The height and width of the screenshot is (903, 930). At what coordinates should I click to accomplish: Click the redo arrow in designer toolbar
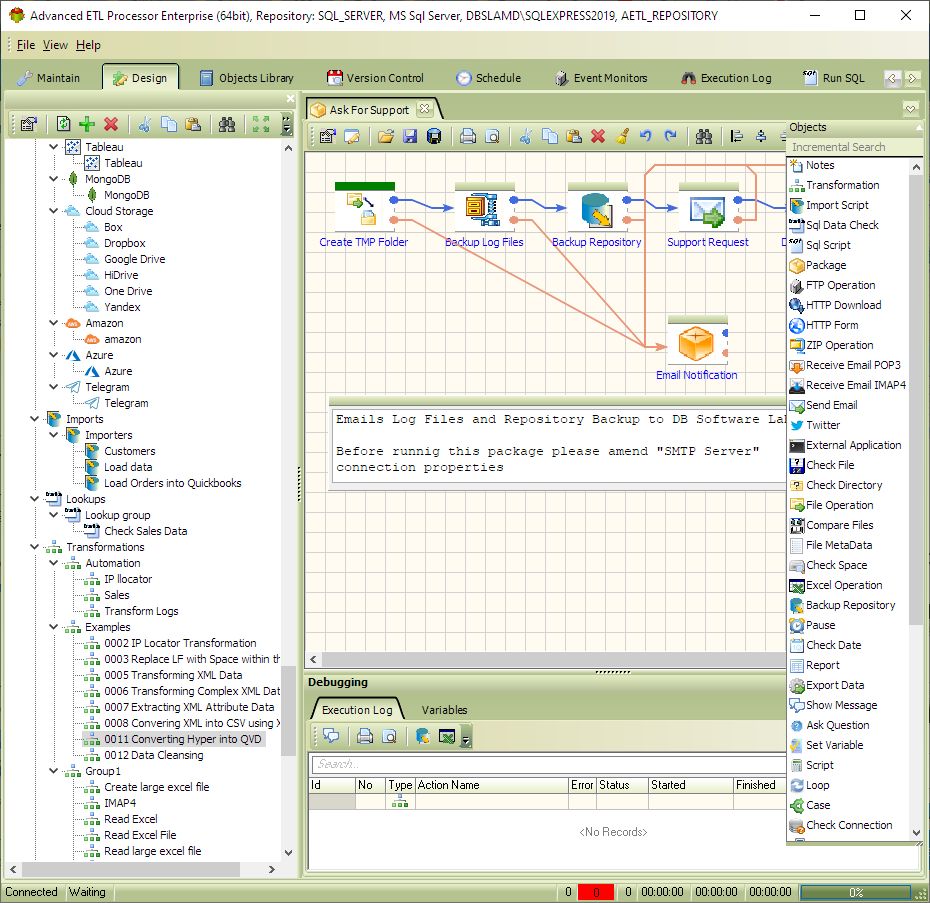[670, 136]
